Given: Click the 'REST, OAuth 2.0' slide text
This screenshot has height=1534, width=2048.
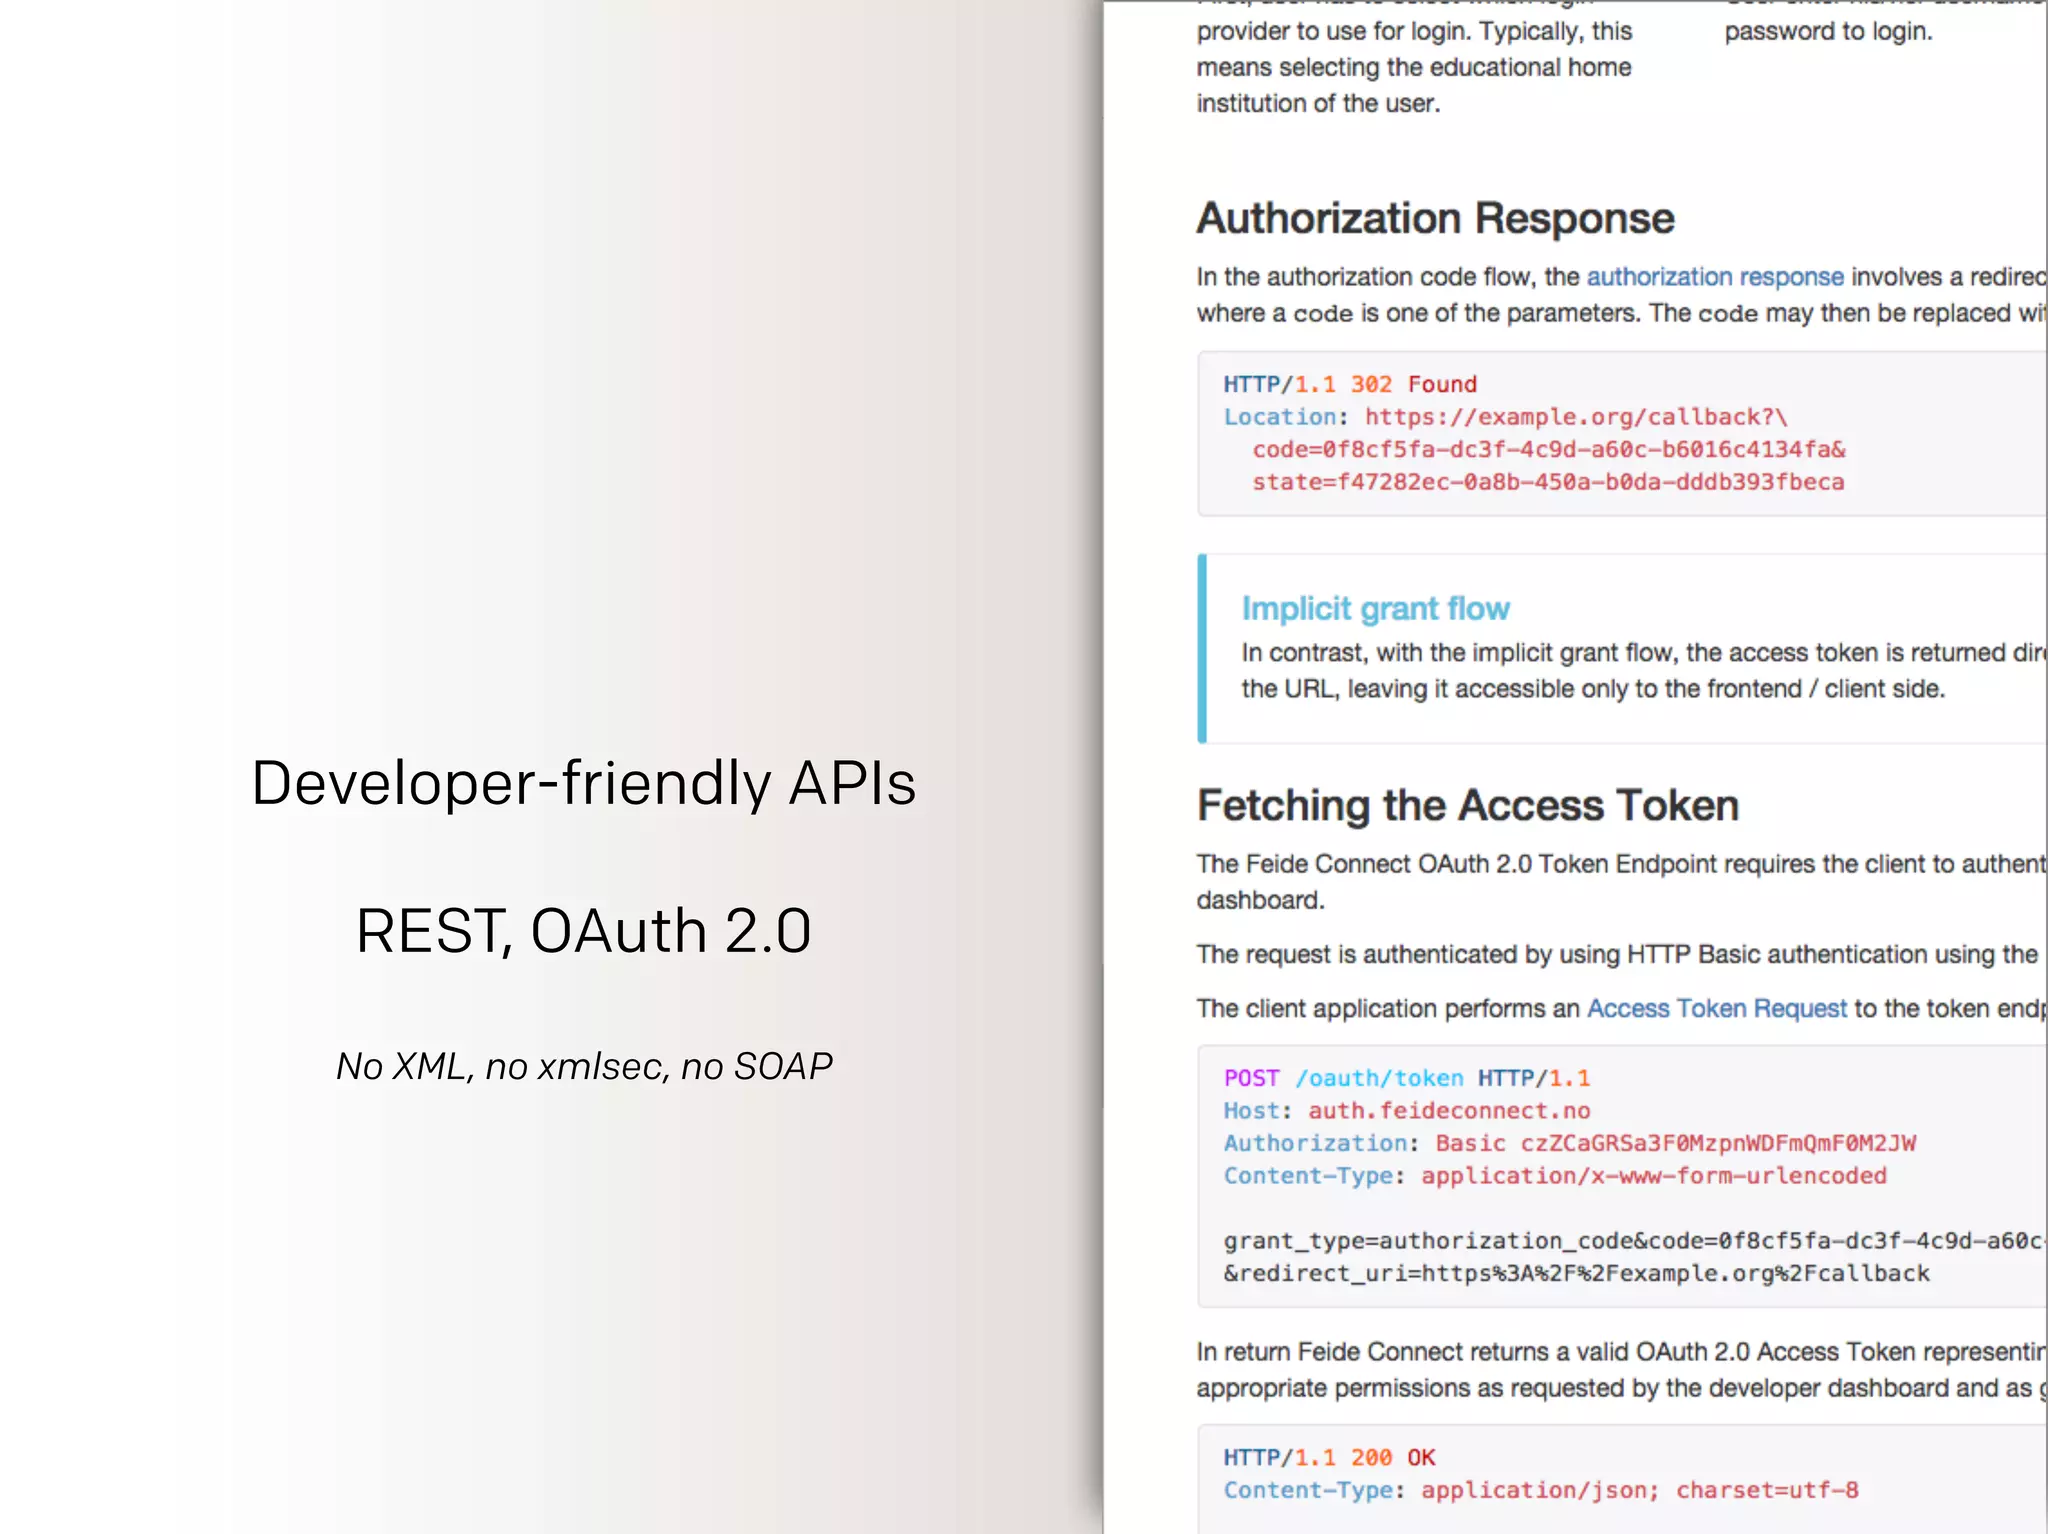Looking at the screenshot, I should point(583,930).
